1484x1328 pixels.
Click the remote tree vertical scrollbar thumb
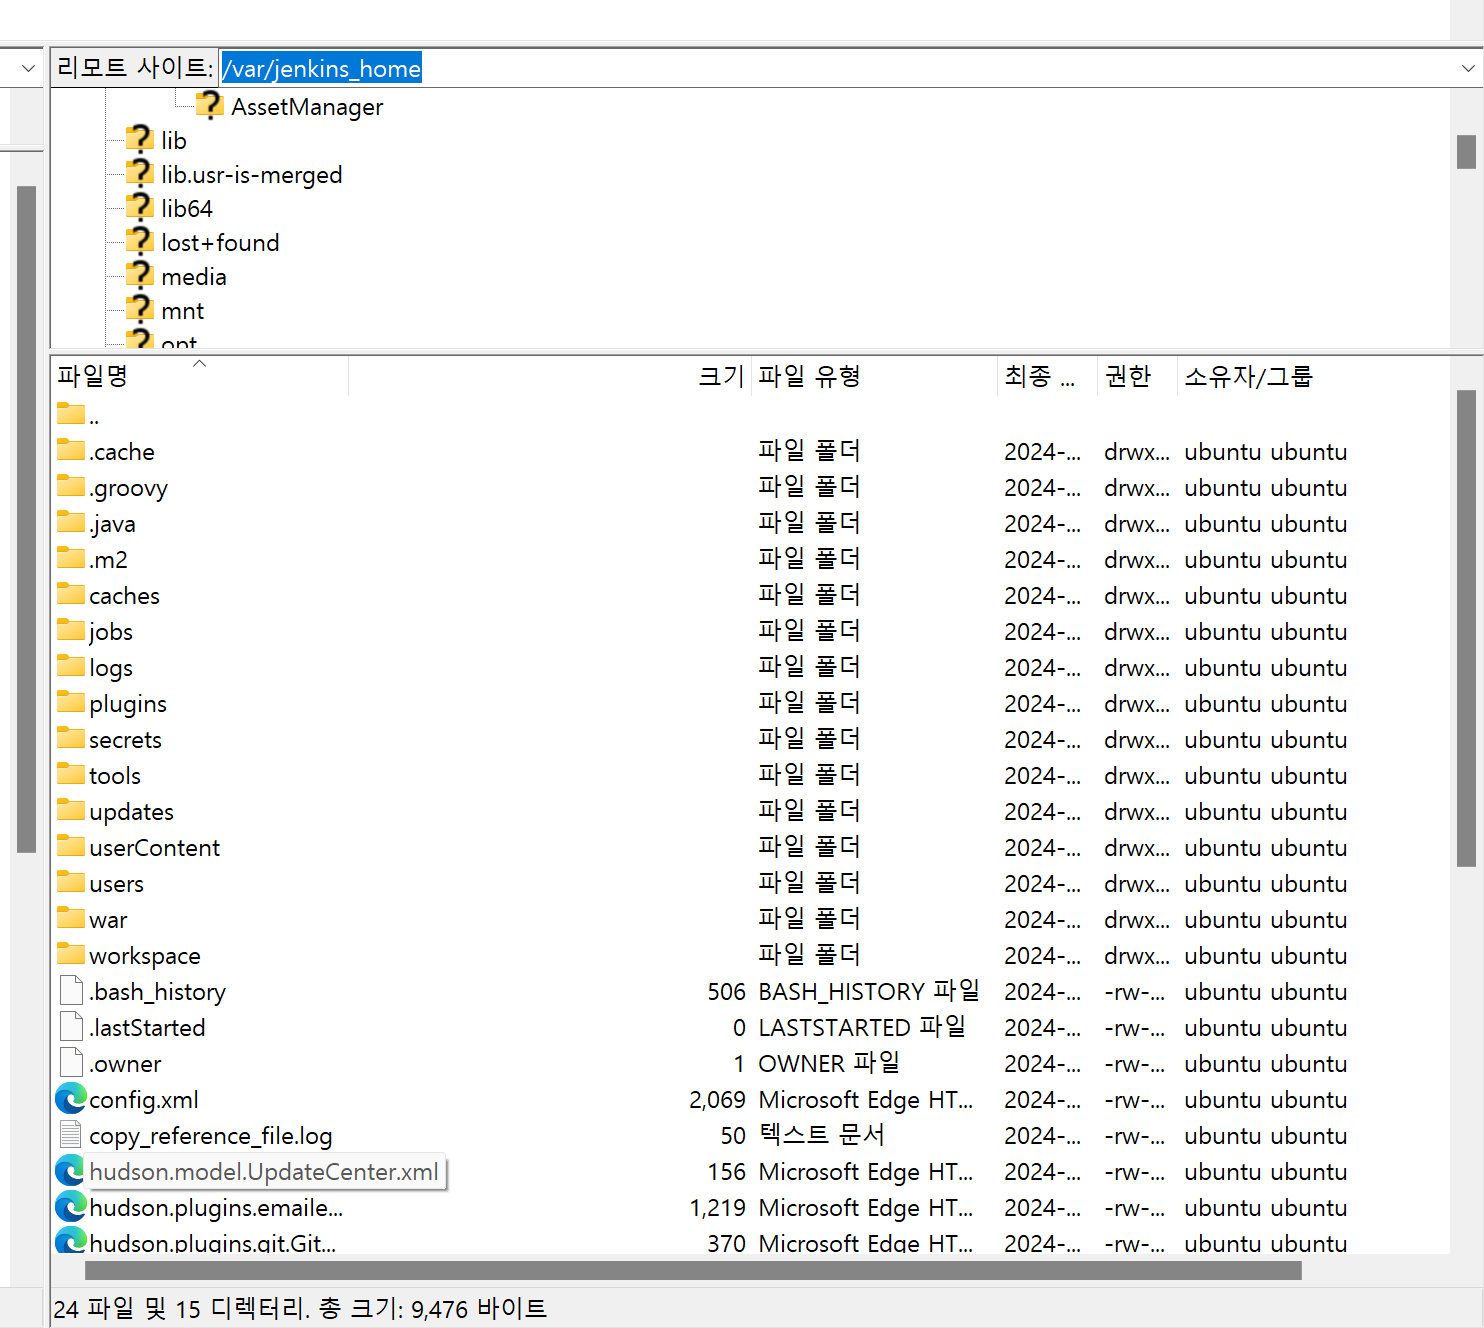tap(1467, 152)
